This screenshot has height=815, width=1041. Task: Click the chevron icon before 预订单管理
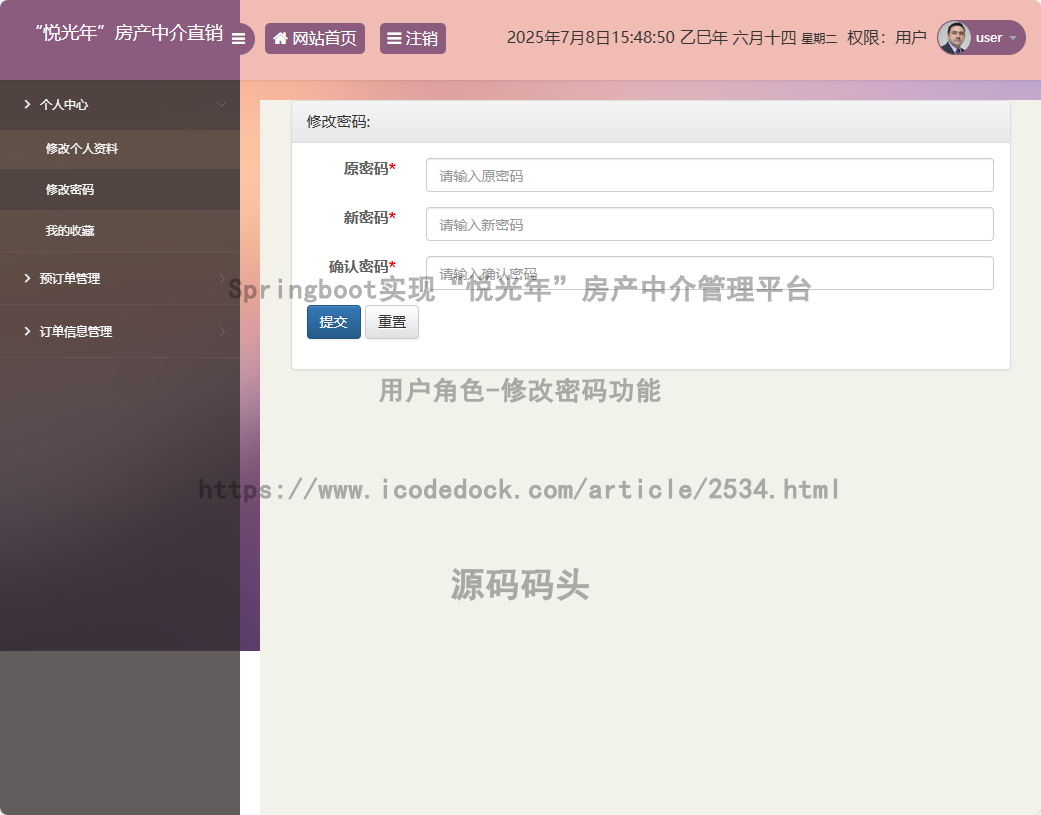[27, 278]
